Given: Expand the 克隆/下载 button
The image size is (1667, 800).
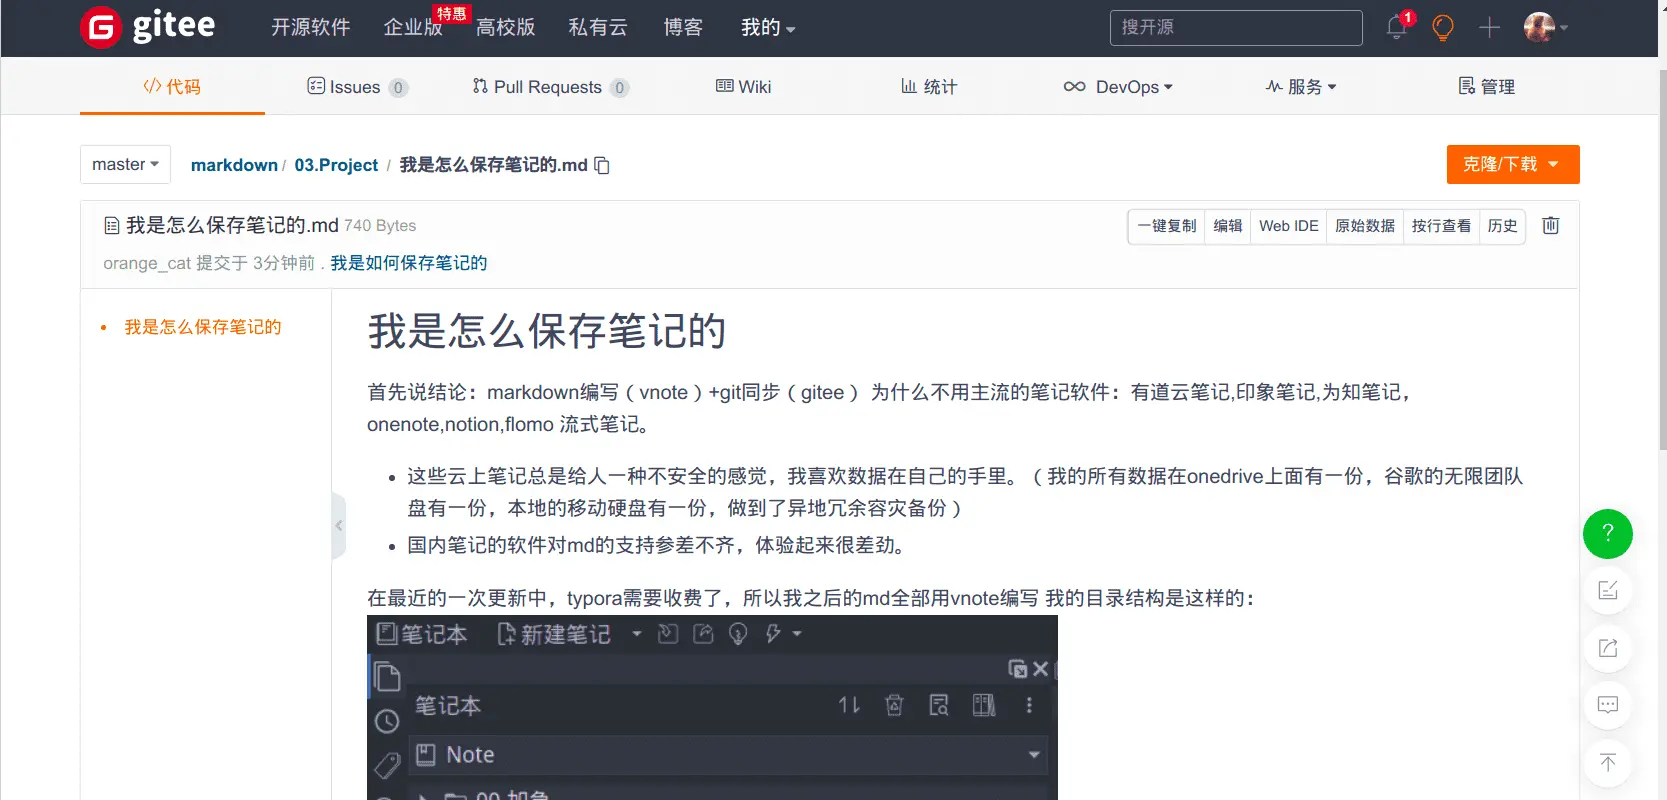Looking at the screenshot, I should click(x=1513, y=164).
